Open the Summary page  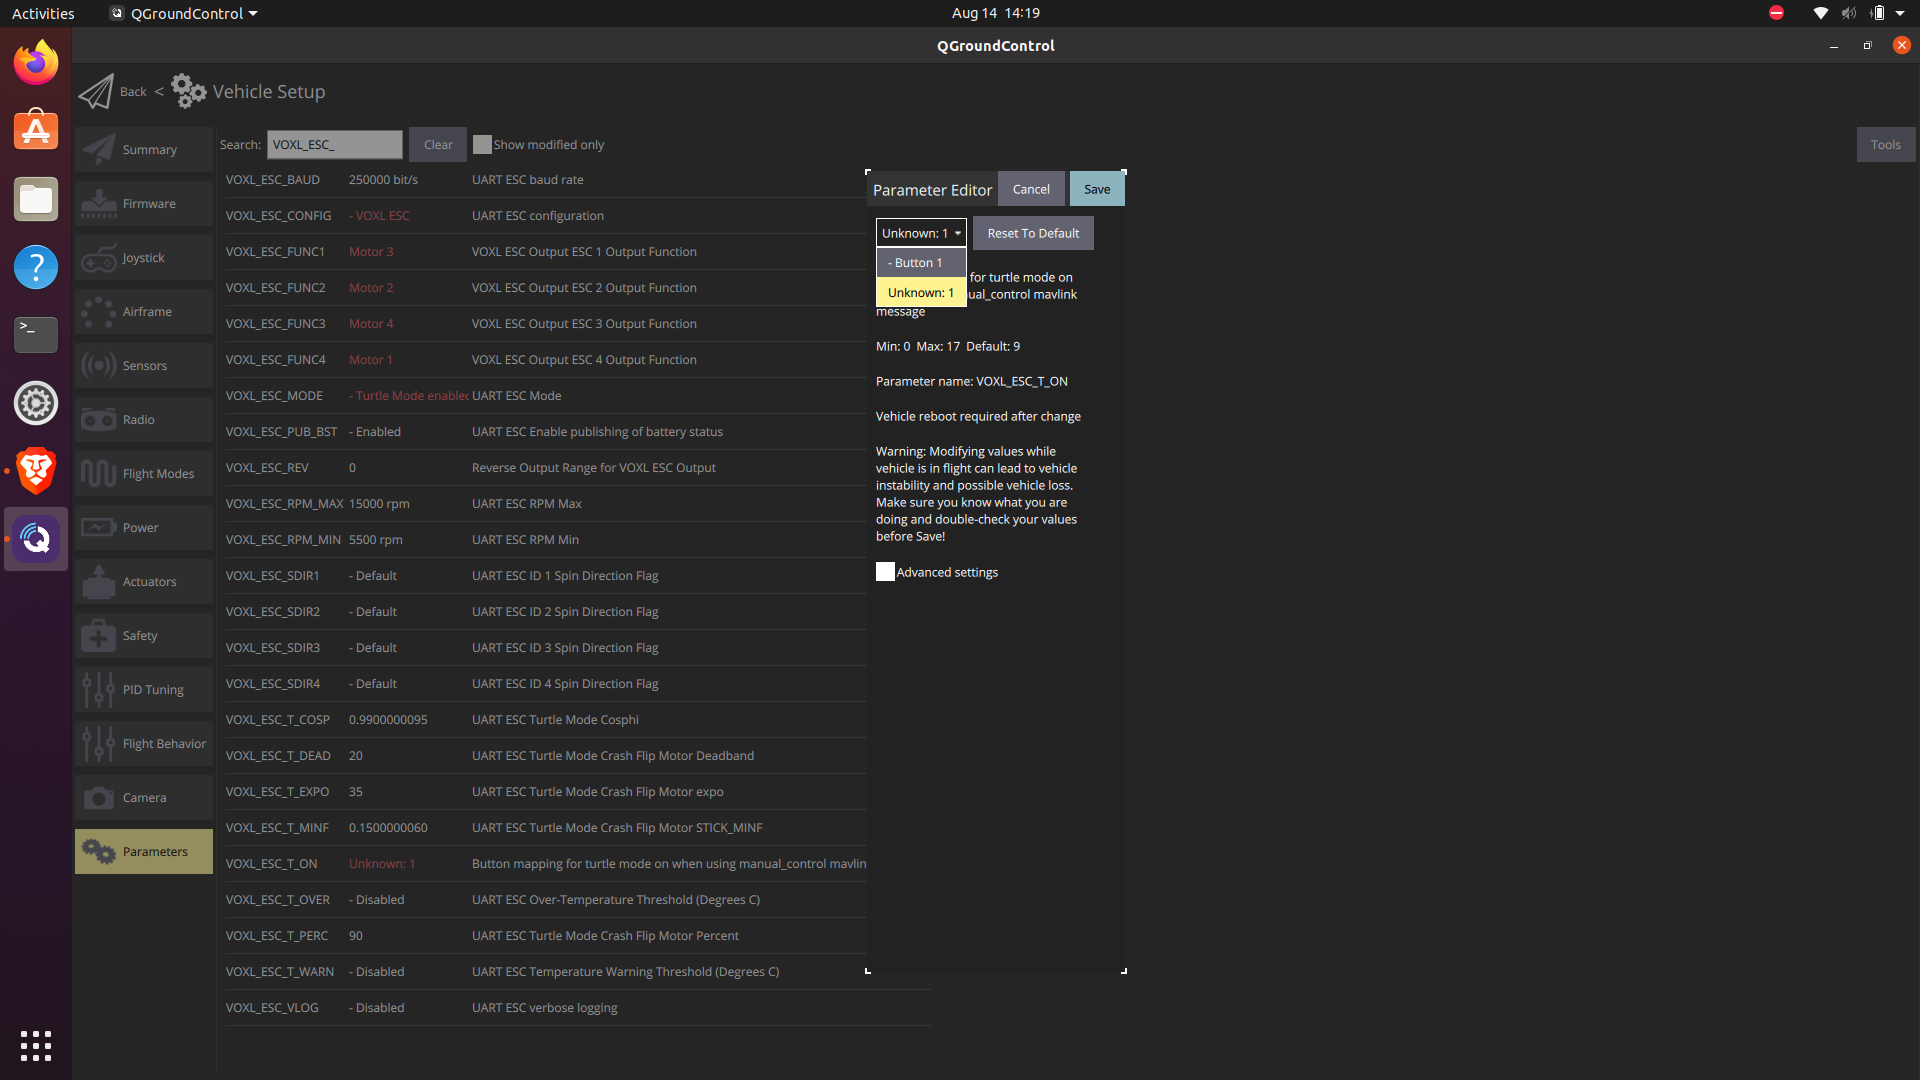point(144,150)
